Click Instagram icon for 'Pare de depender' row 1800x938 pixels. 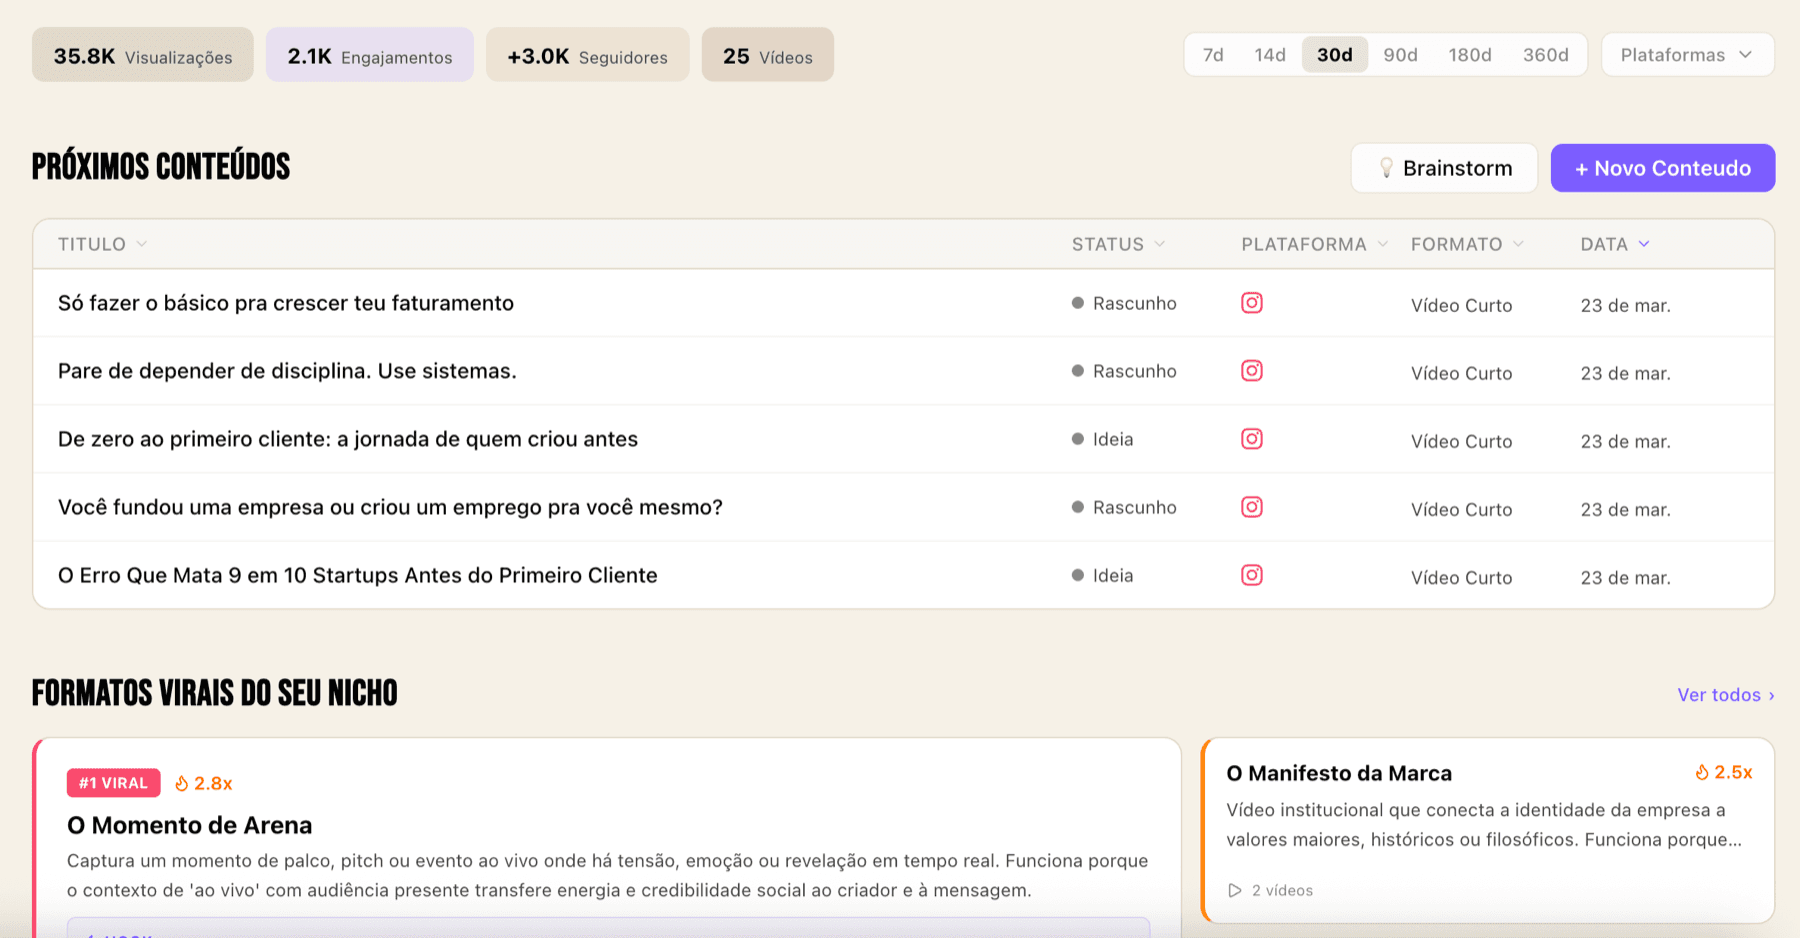(1251, 371)
